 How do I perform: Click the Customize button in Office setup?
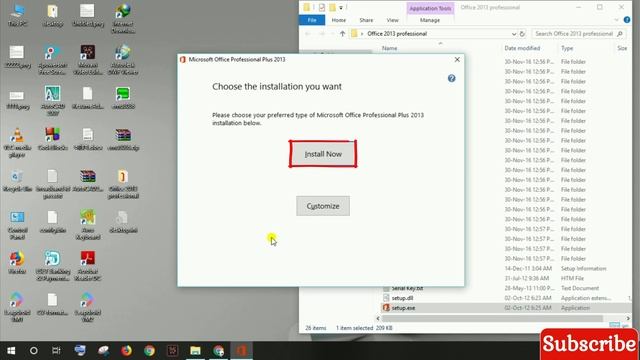(323, 206)
